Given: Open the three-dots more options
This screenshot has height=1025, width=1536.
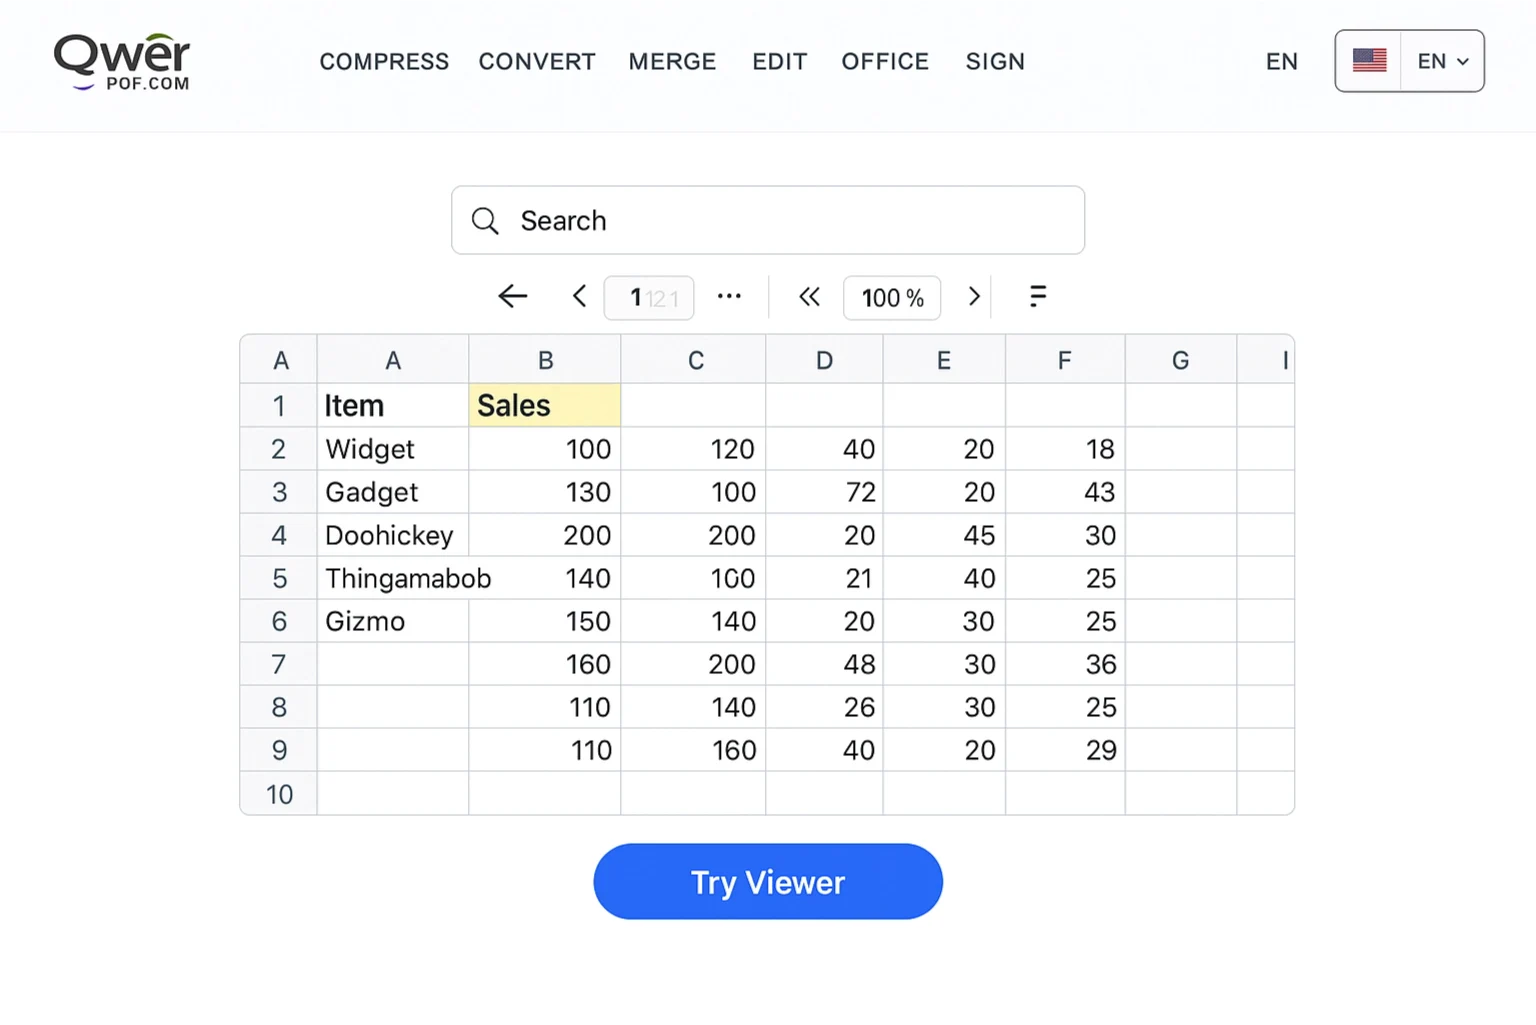Looking at the screenshot, I should pyautogui.click(x=729, y=296).
